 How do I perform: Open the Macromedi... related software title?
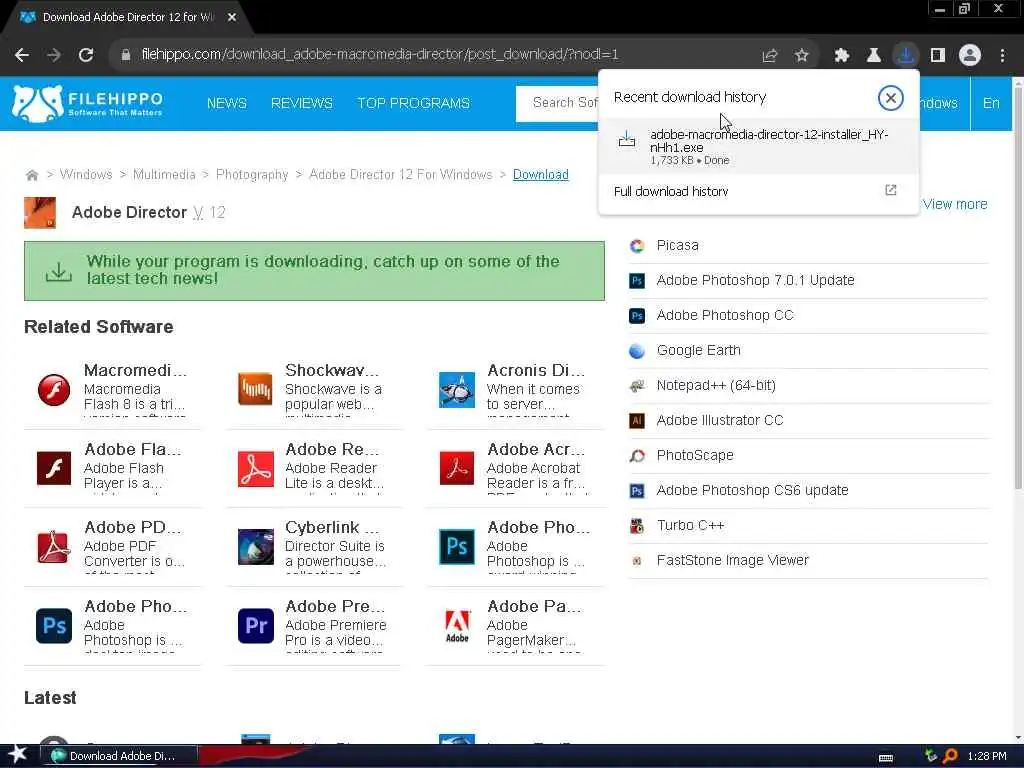[135, 370]
